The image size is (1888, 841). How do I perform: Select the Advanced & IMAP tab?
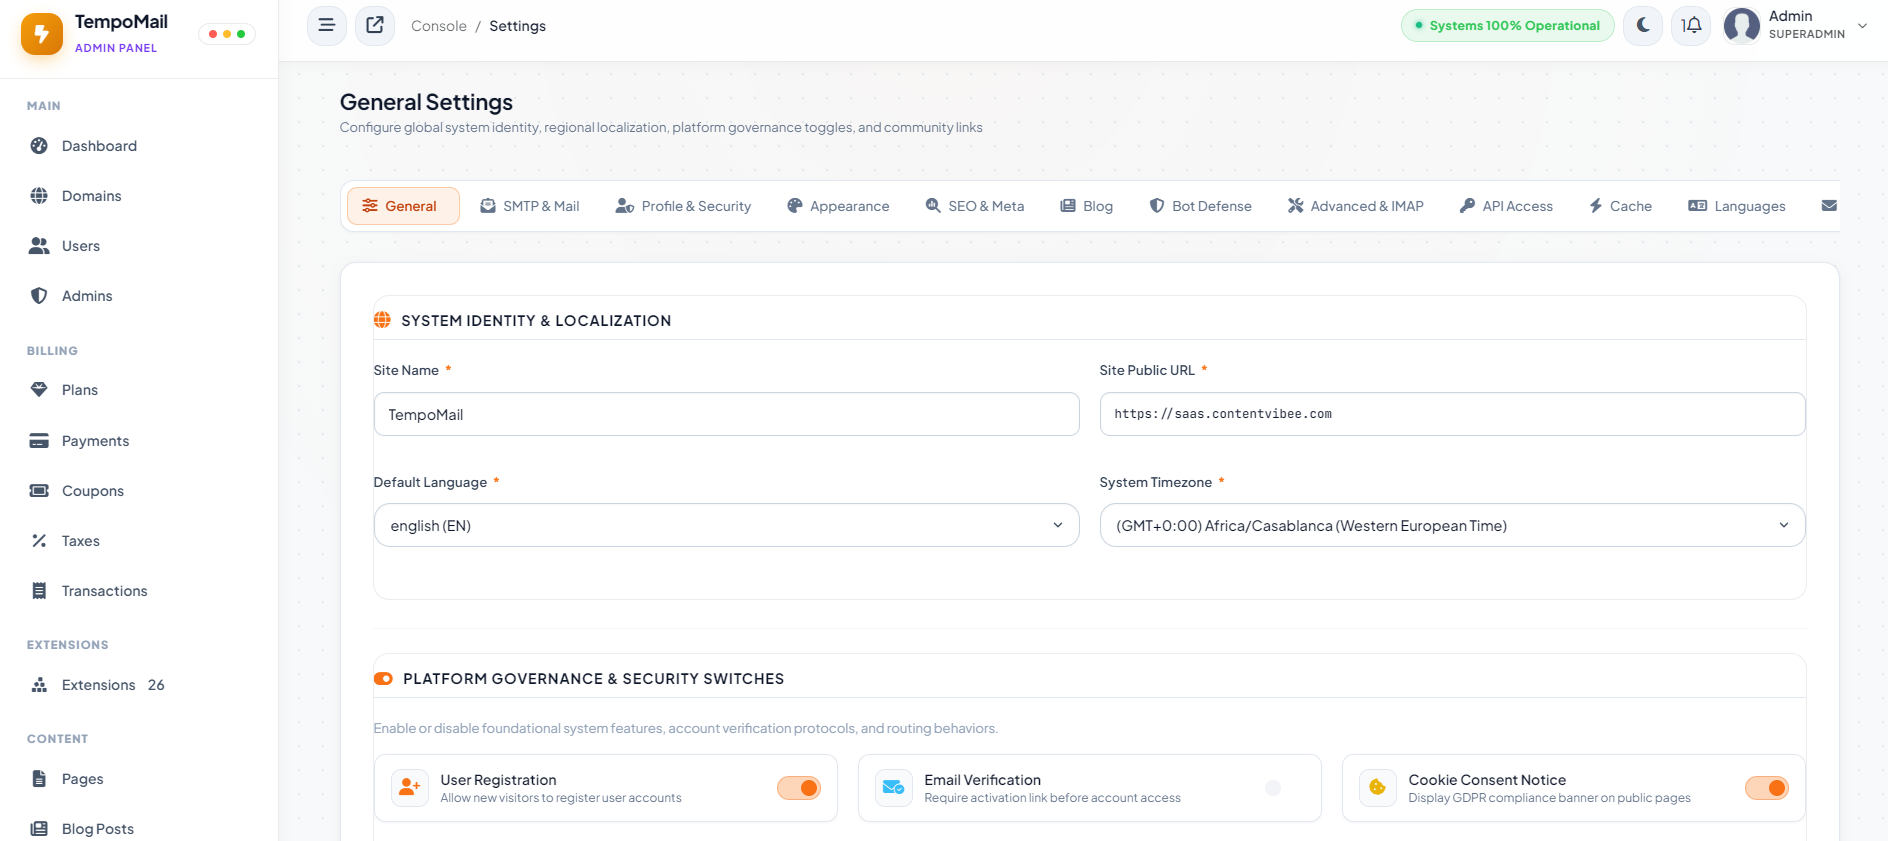[x=1356, y=206]
